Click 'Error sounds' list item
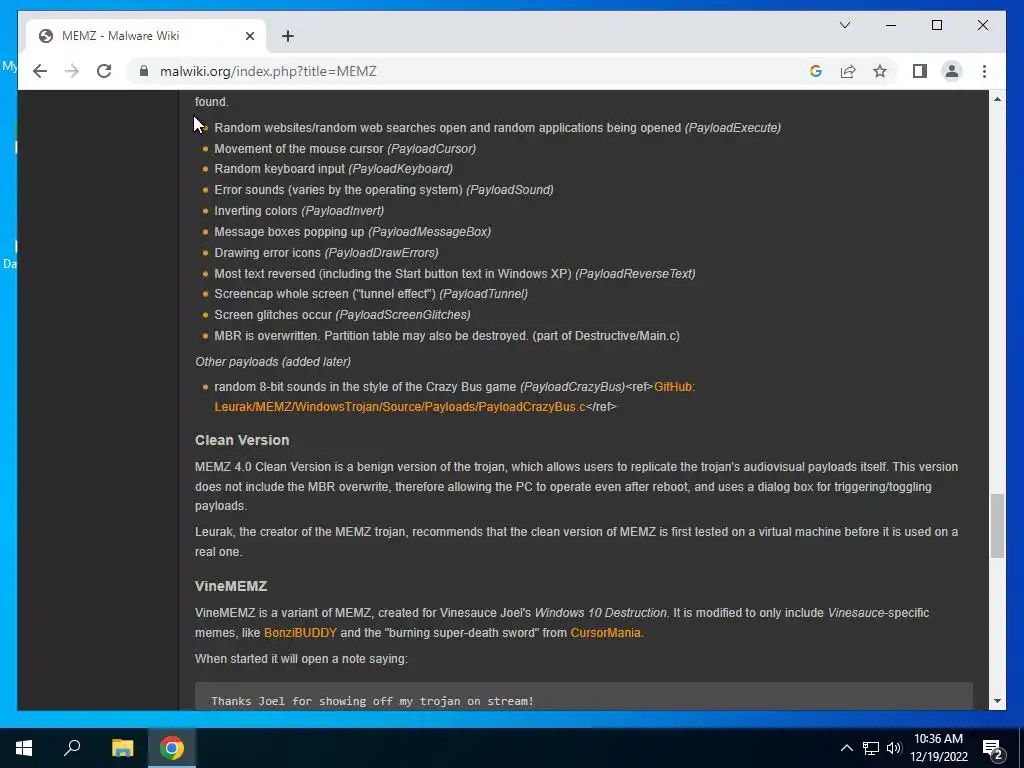Image resolution: width=1024 pixels, height=768 pixels. [x=383, y=189]
